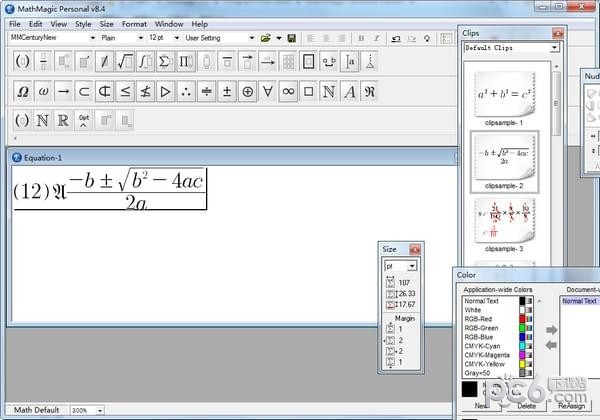
Task: Select Gray=50 in the color list
Action: coord(477,373)
